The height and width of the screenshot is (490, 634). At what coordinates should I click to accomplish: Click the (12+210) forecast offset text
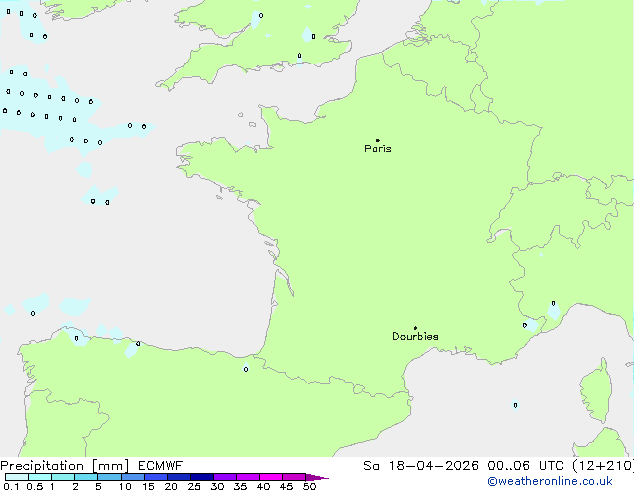602,465
